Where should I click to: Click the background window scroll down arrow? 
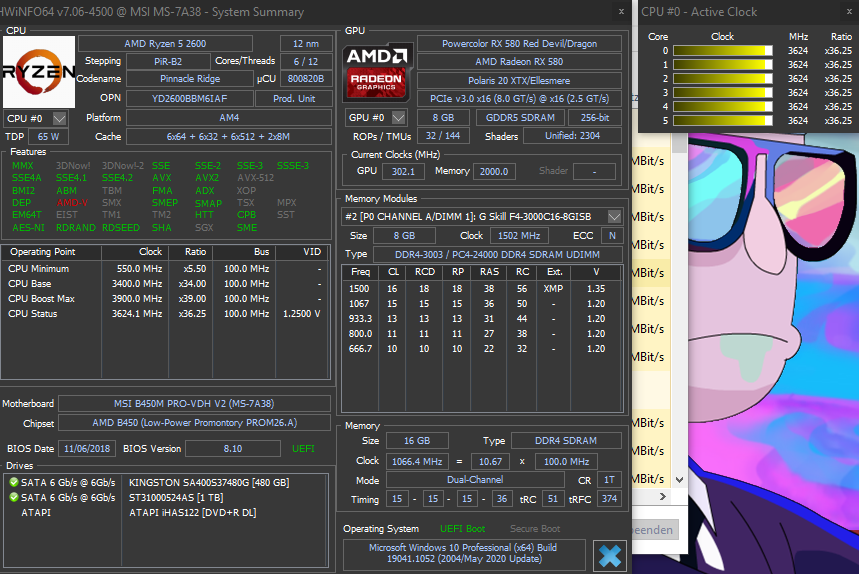click(679, 480)
